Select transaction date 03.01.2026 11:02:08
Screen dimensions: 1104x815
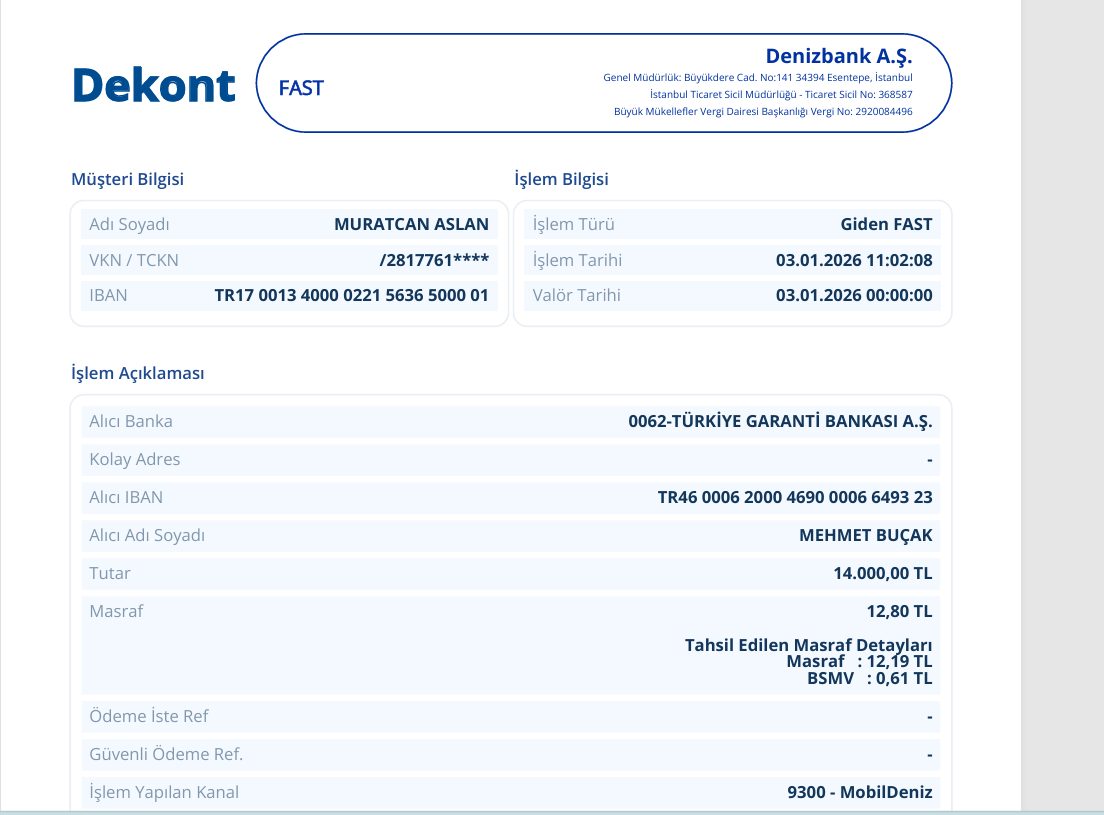854,260
